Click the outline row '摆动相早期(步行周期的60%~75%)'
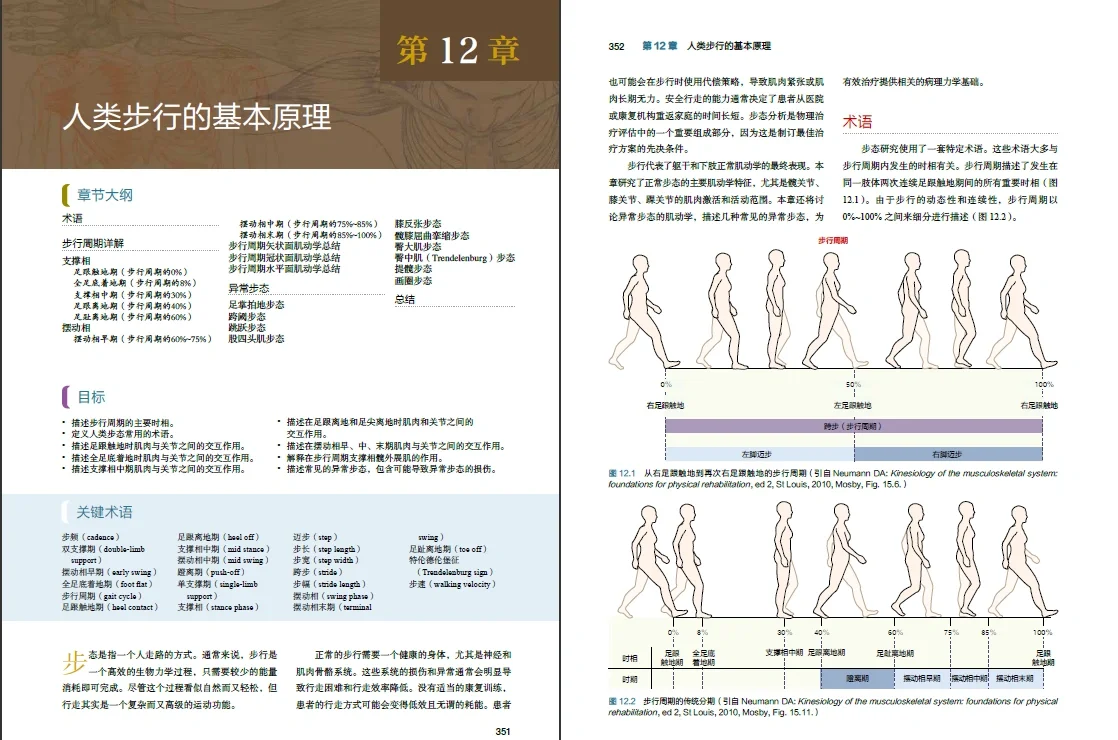The width and height of the screenshot is (1118, 740). click(143, 339)
